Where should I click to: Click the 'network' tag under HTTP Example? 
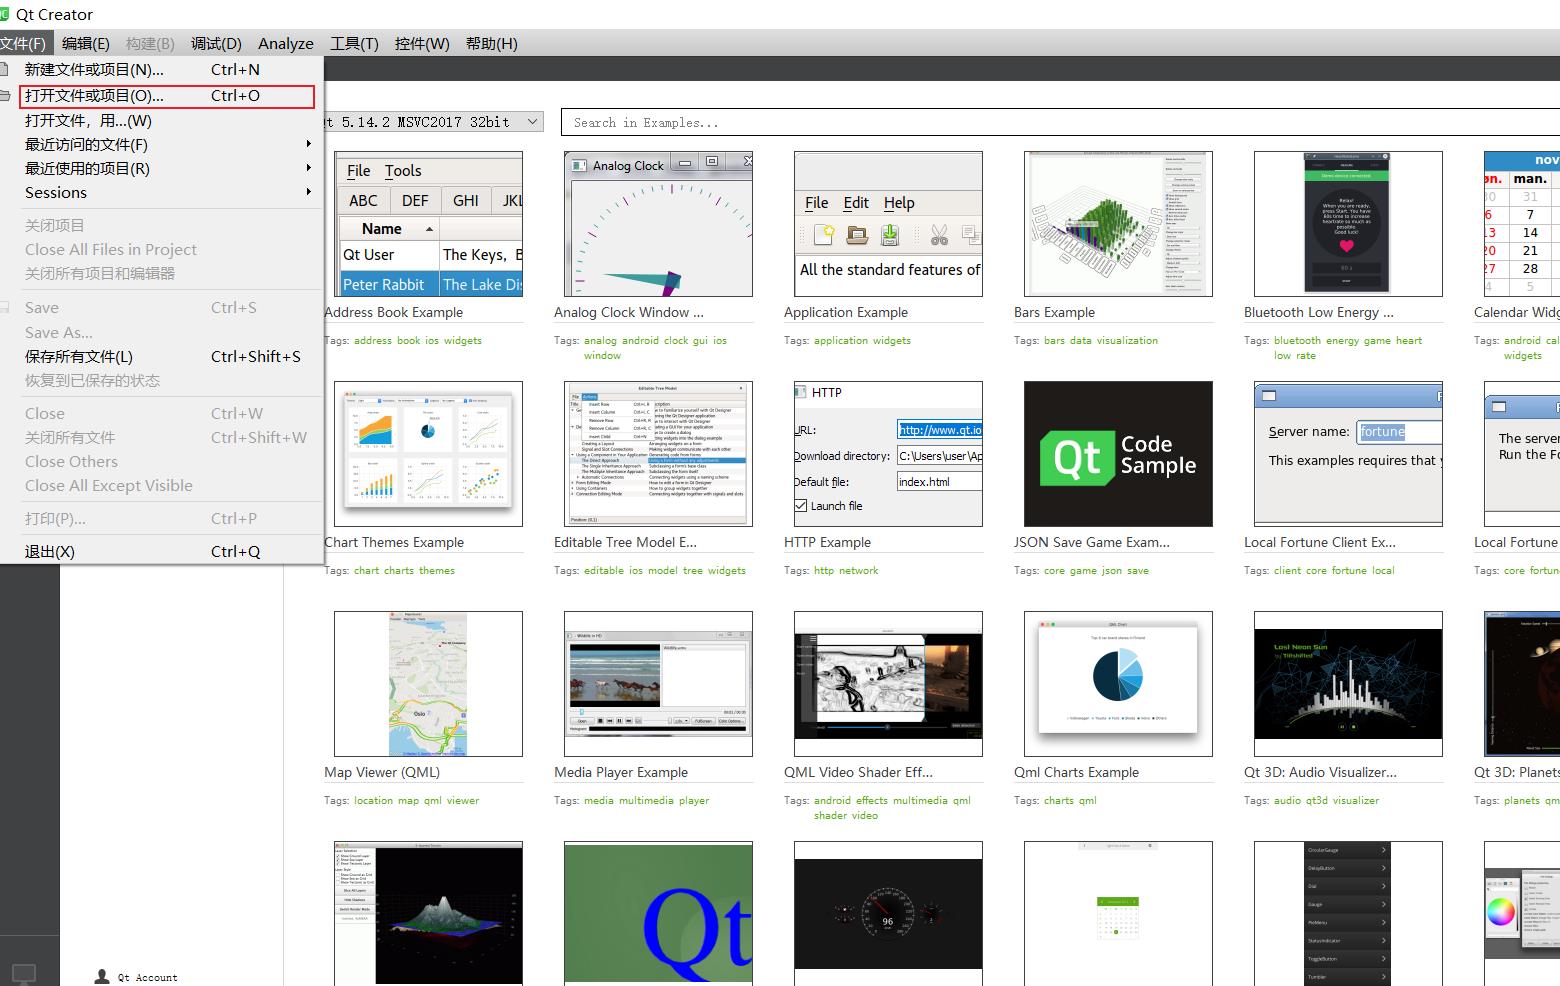[858, 571]
